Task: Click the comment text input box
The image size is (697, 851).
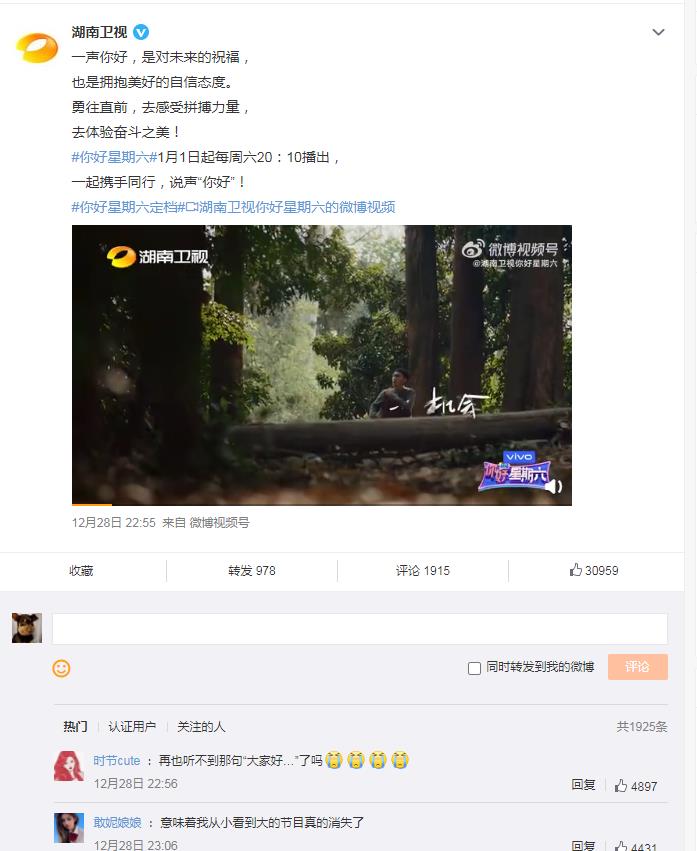Action: (359, 629)
